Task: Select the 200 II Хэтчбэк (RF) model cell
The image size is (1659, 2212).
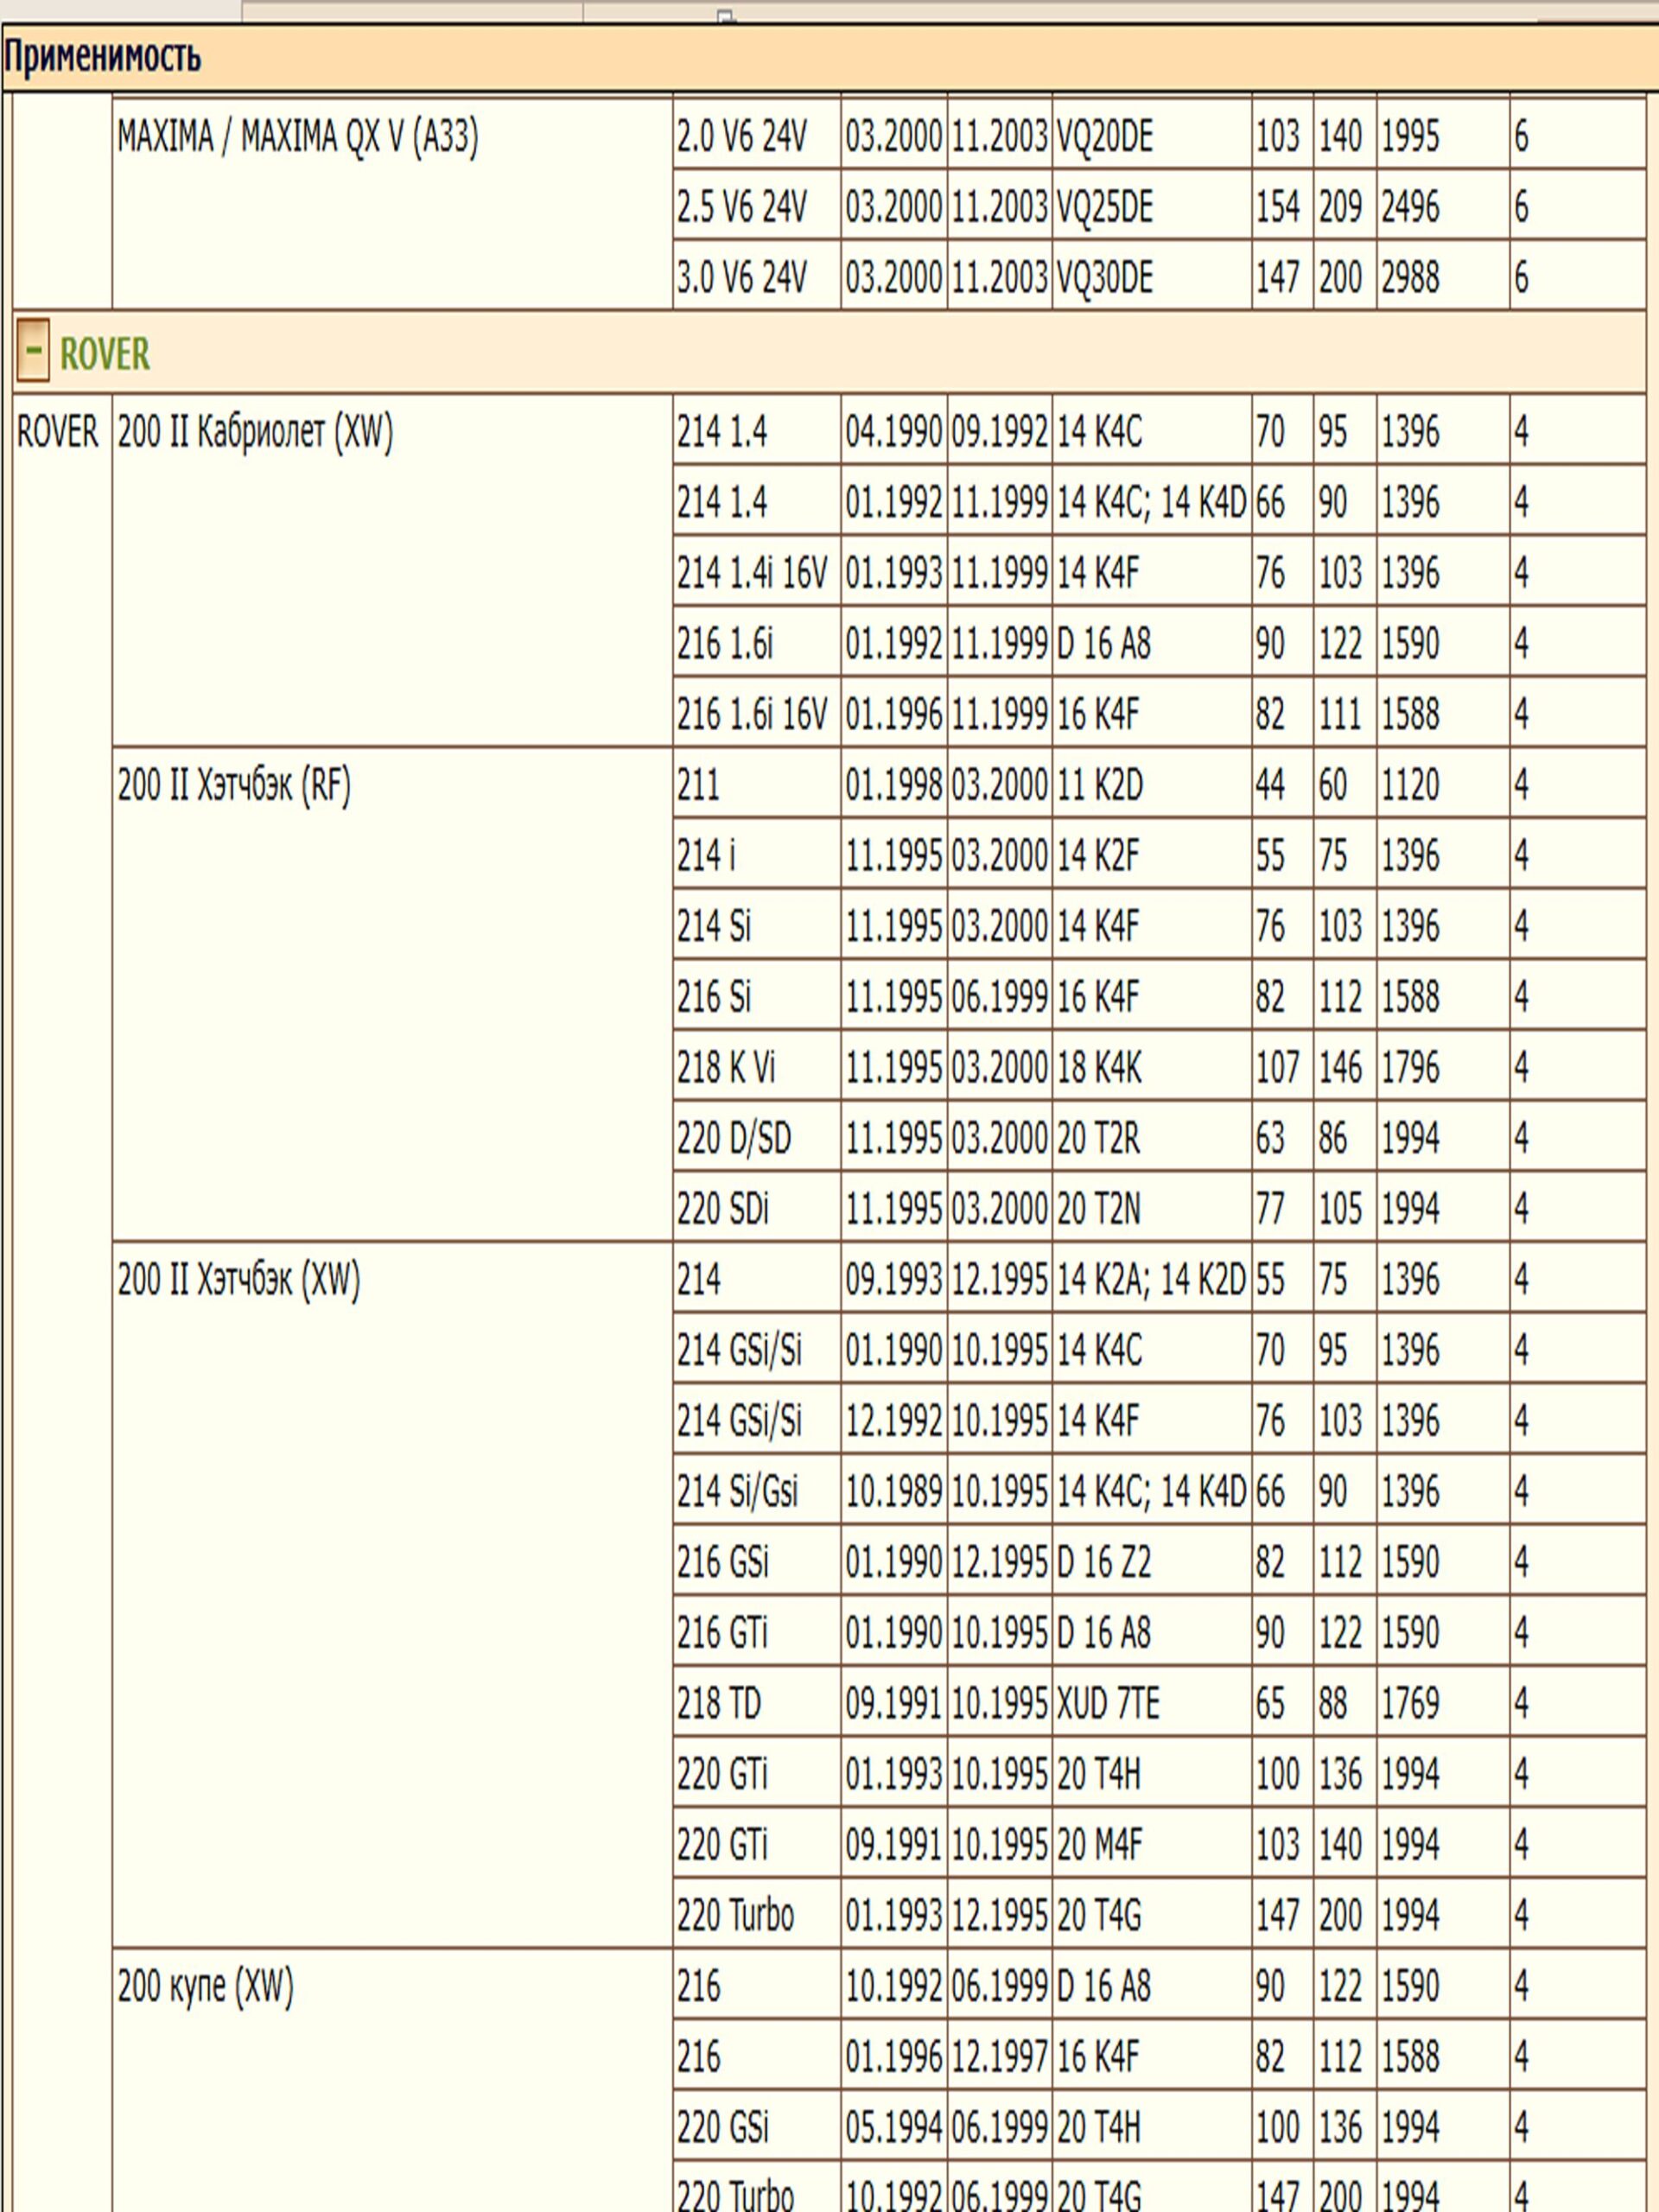Action: point(234,785)
